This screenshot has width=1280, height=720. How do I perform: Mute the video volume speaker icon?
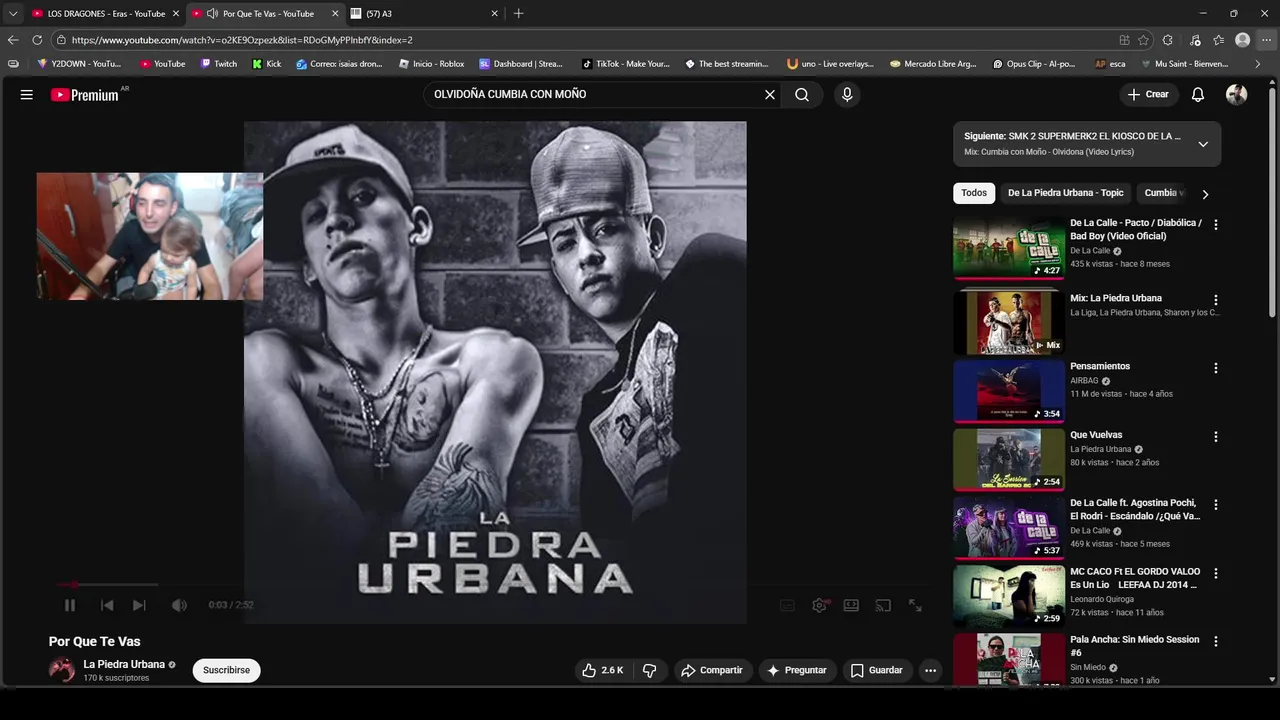tap(179, 605)
